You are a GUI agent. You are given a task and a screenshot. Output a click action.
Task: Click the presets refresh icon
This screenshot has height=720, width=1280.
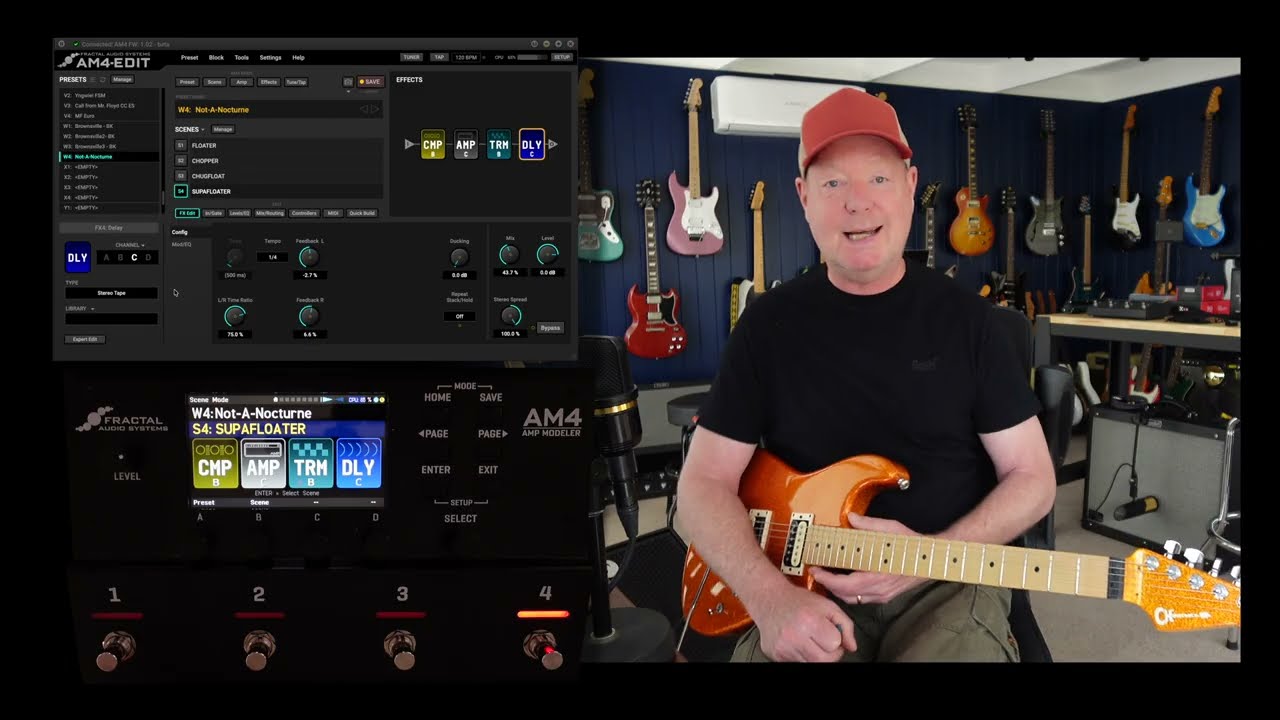(x=102, y=79)
